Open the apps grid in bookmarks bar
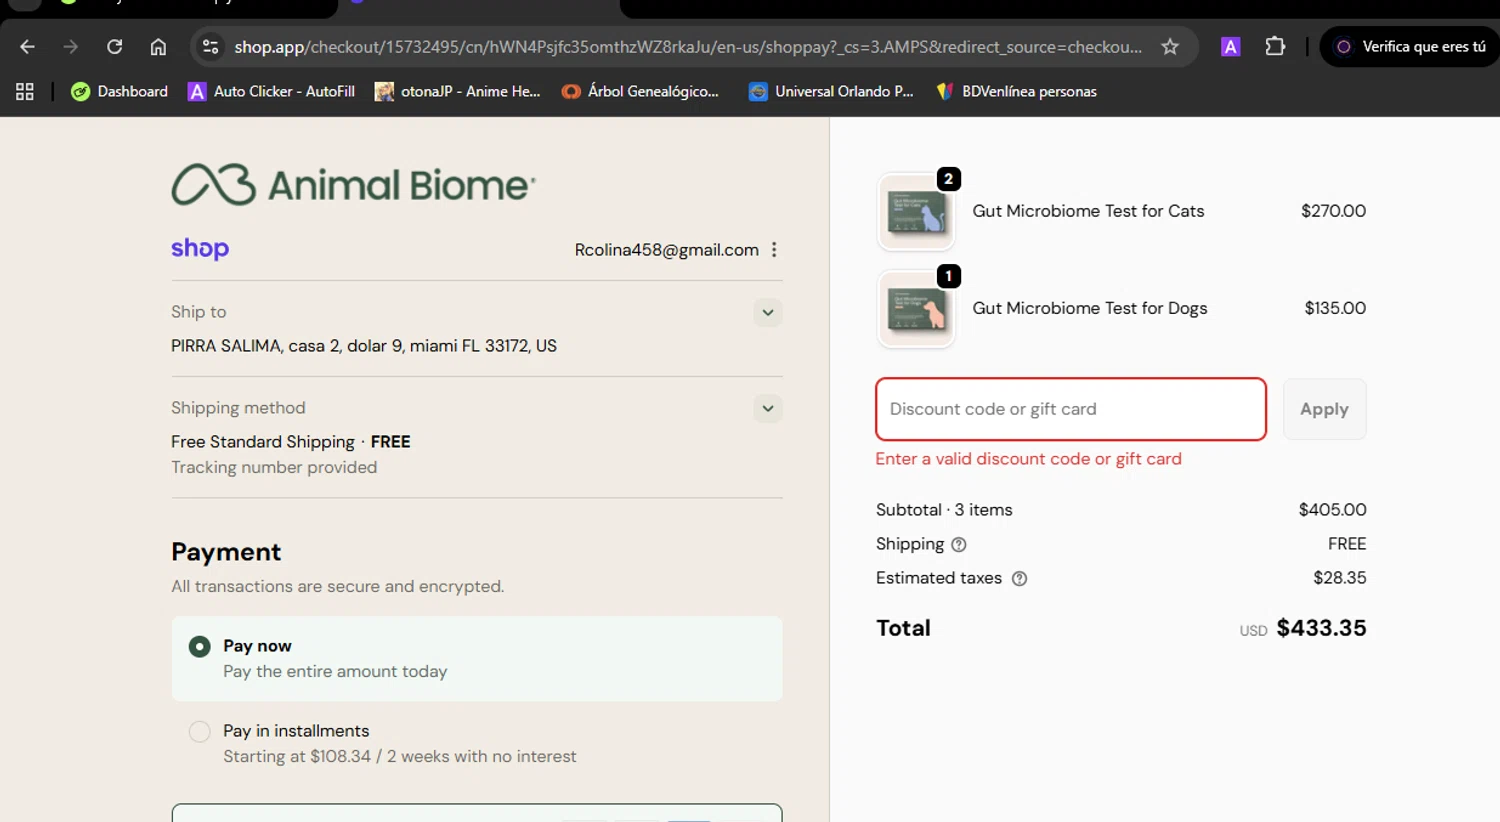This screenshot has width=1500, height=822. pos(25,91)
